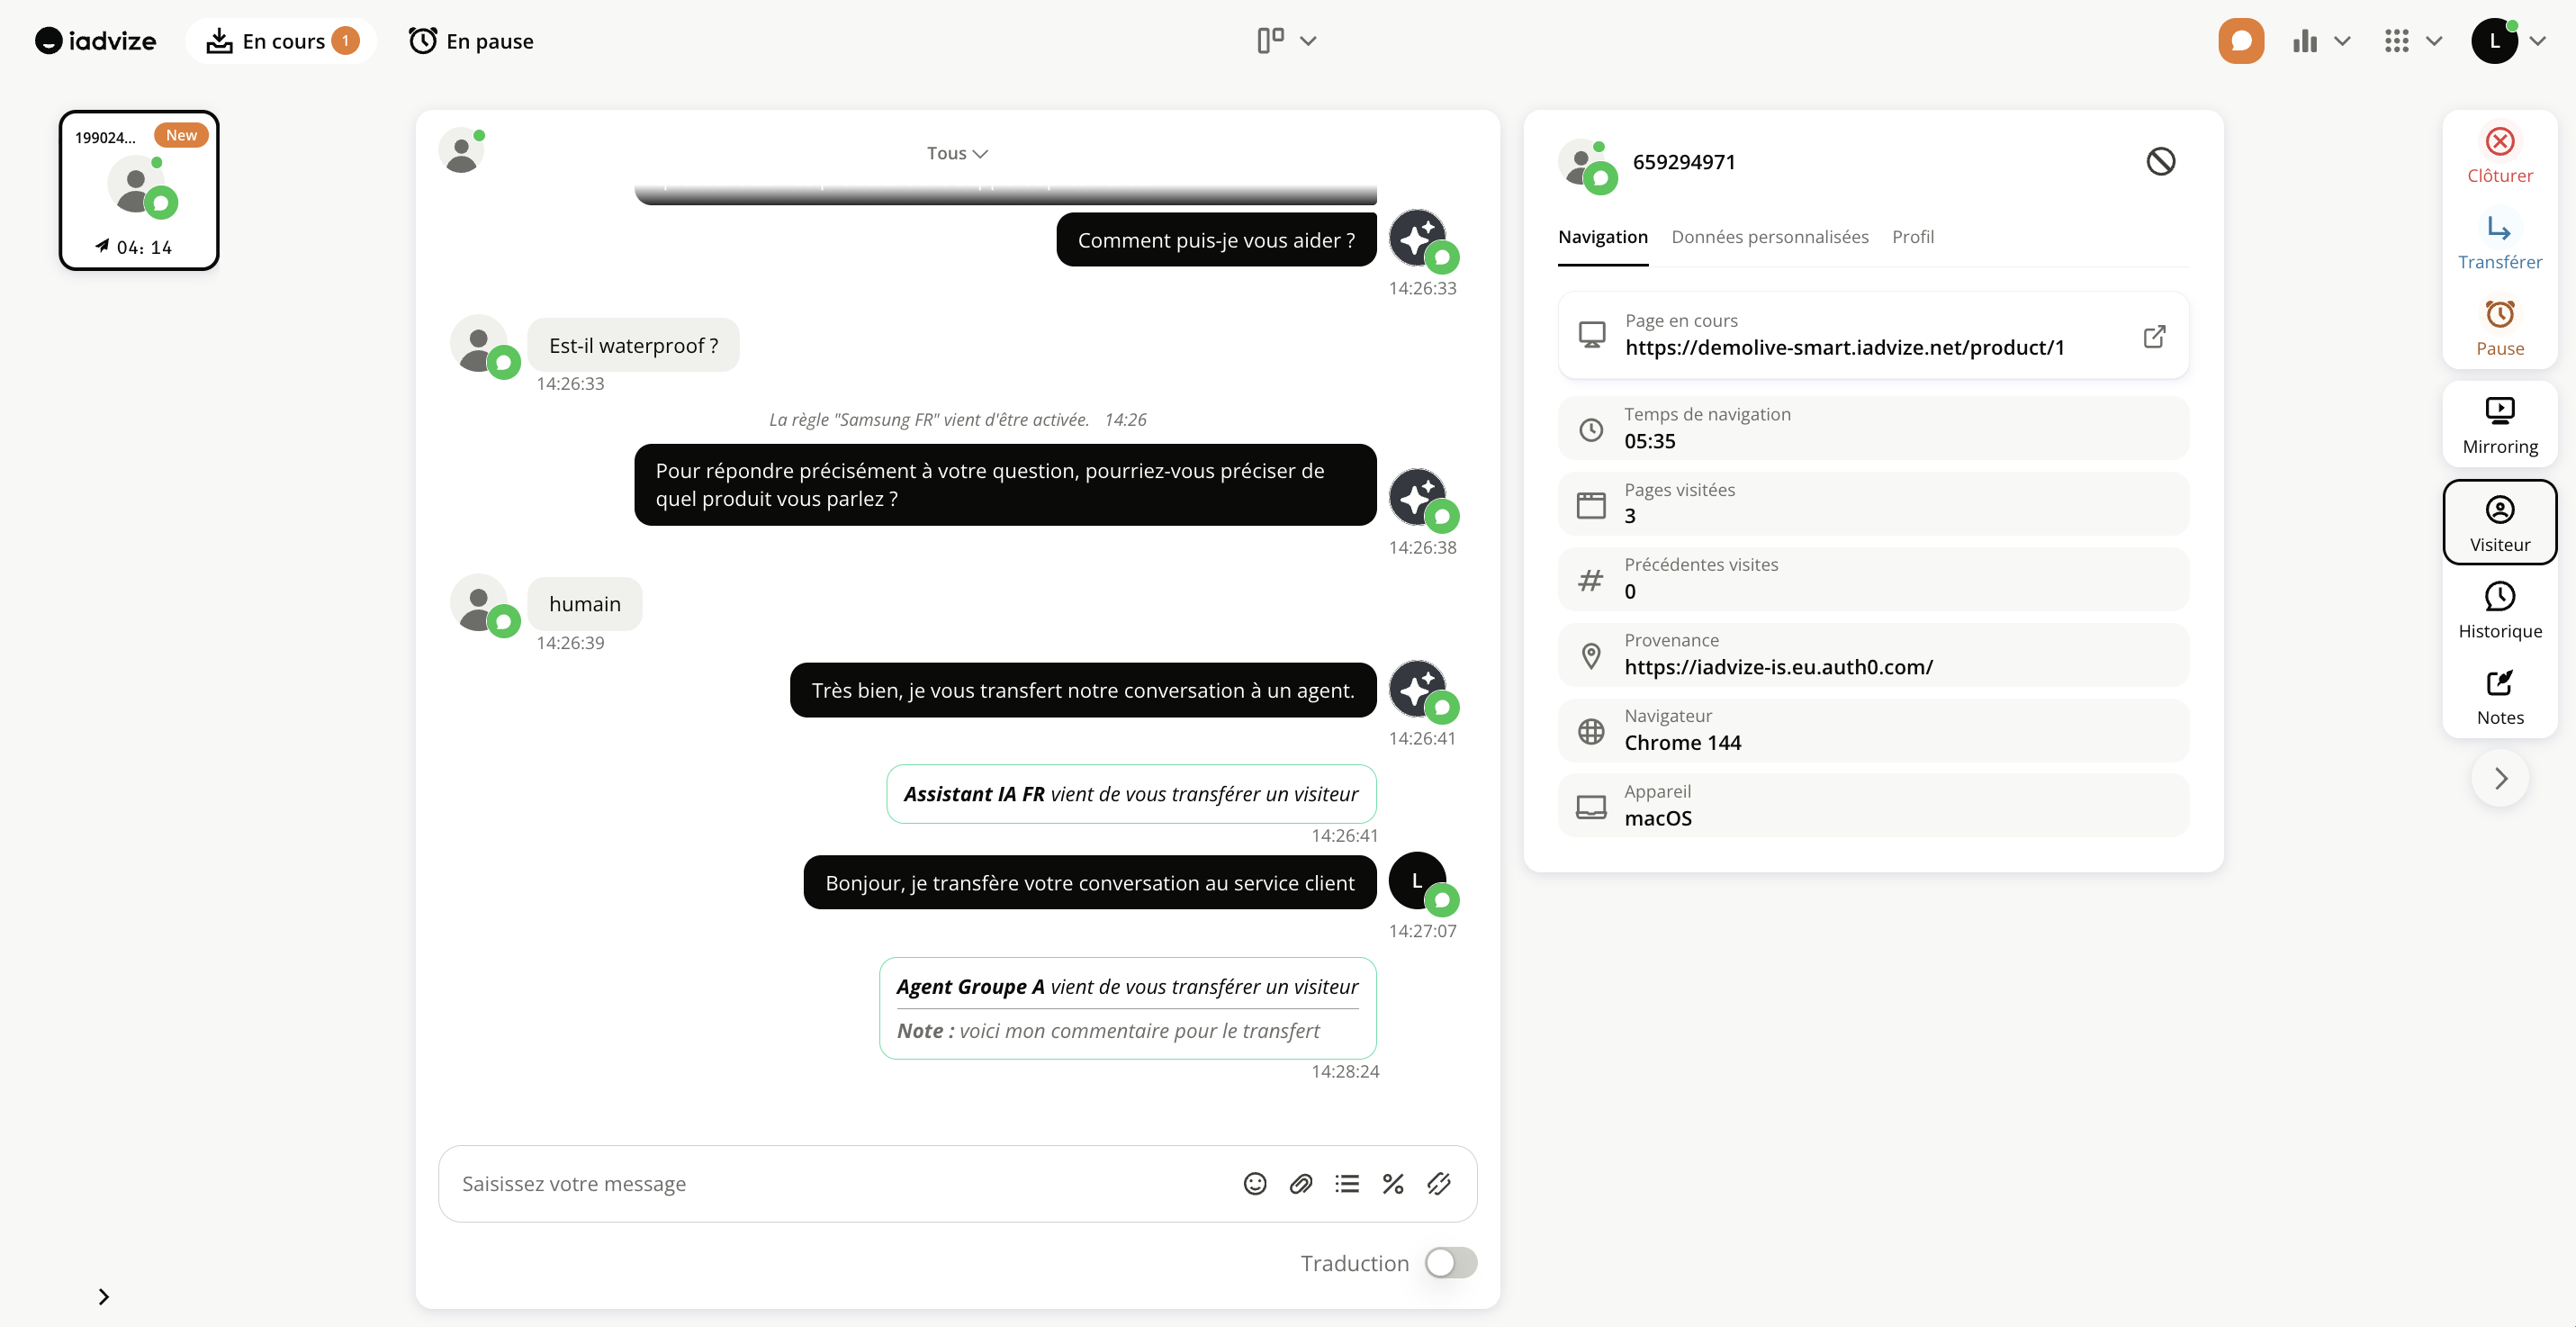The image size is (2576, 1327).
Task: Block visitor with ban icon
Action: (x=2160, y=162)
